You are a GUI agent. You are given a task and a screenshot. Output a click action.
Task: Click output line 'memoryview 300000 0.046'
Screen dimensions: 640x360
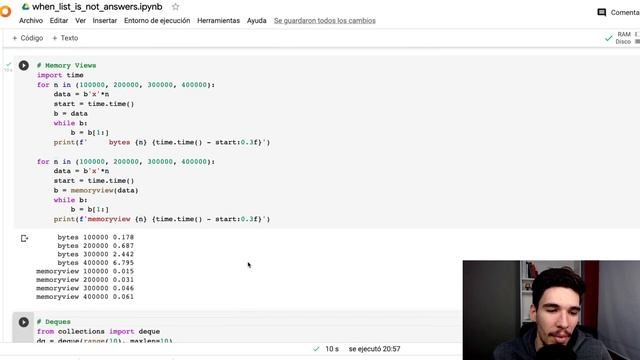click(85, 288)
